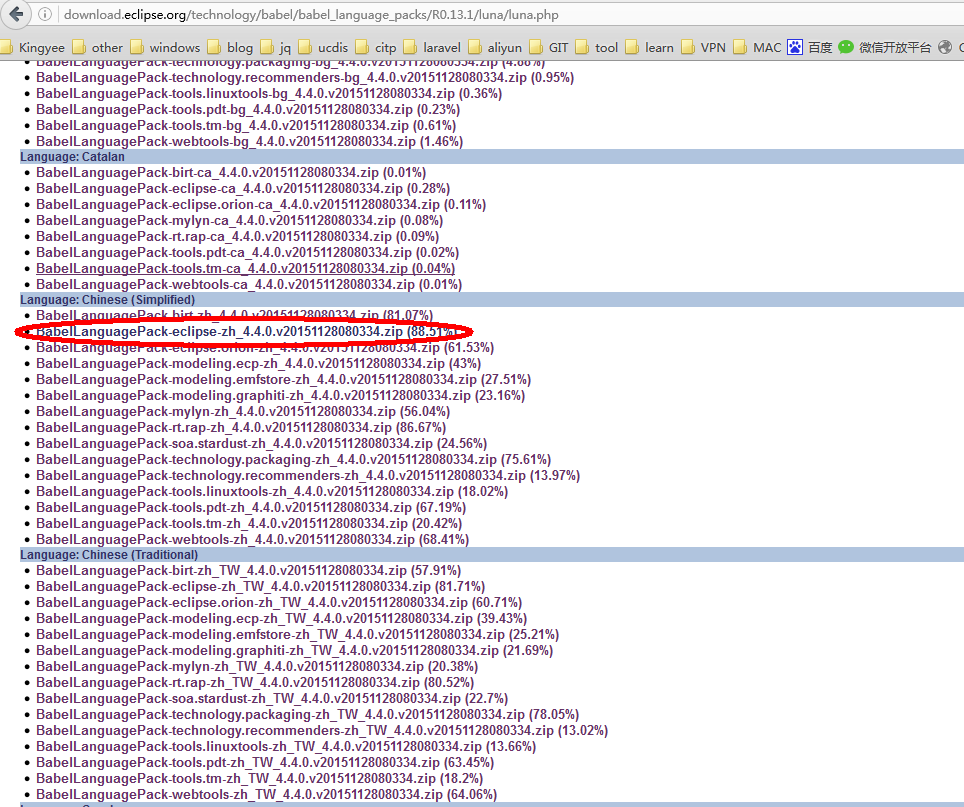964x807 pixels.
Task: Download eclipse.orion-ca language pack
Action: tap(261, 204)
